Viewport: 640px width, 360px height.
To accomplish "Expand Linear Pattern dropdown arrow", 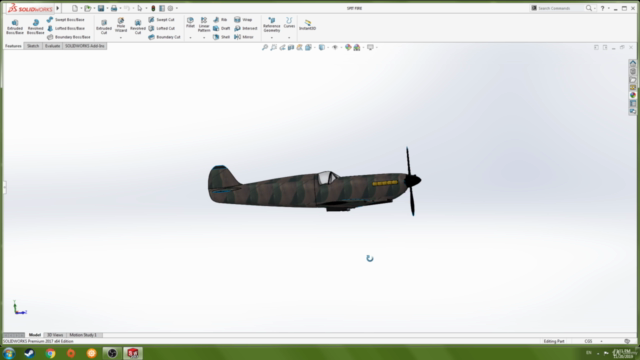I will [x=204, y=38].
